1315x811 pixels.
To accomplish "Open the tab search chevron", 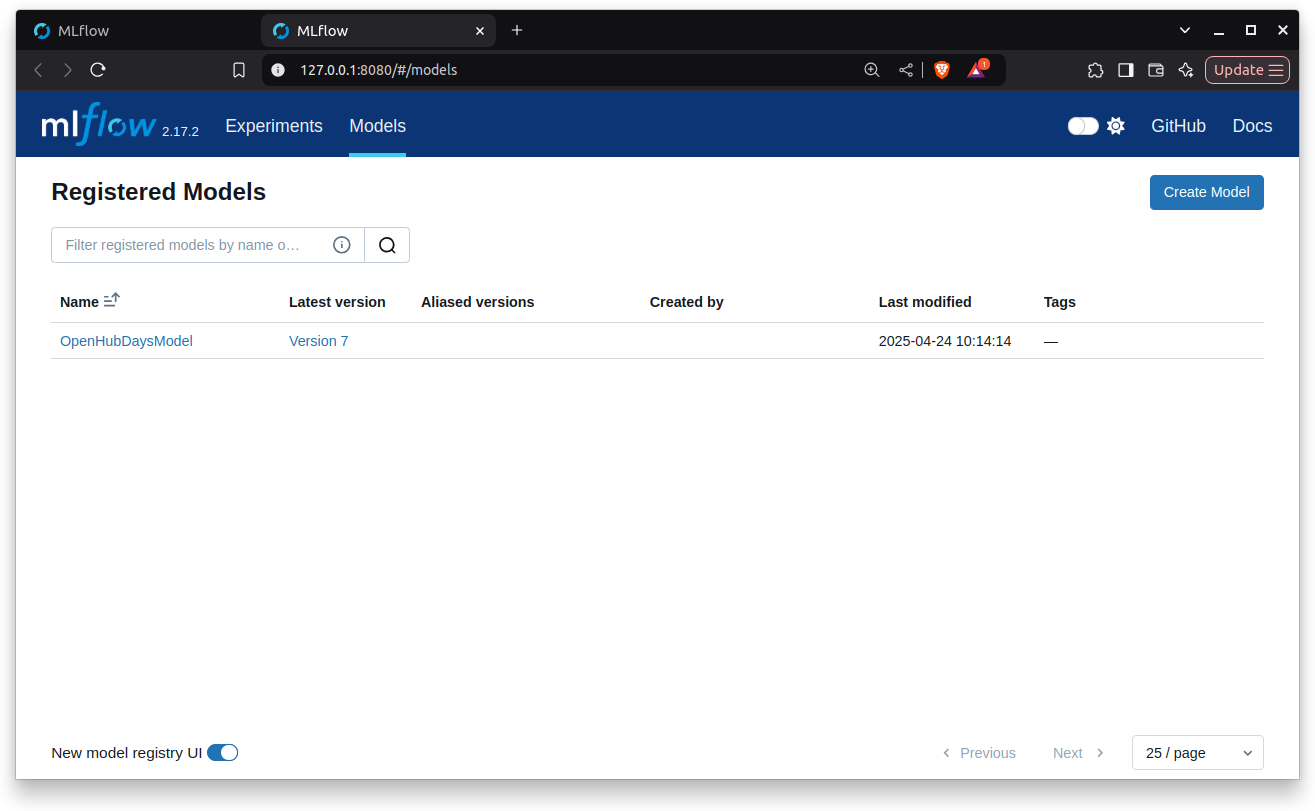I will click(1185, 30).
